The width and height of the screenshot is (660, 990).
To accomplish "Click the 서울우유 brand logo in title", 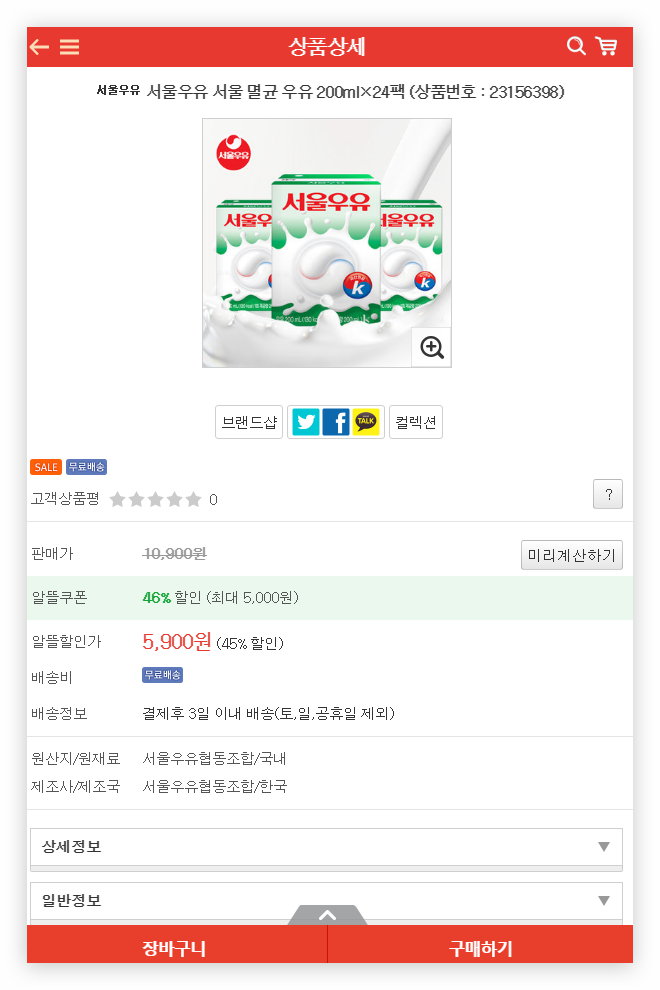I will pyautogui.click(x=118, y=91).
